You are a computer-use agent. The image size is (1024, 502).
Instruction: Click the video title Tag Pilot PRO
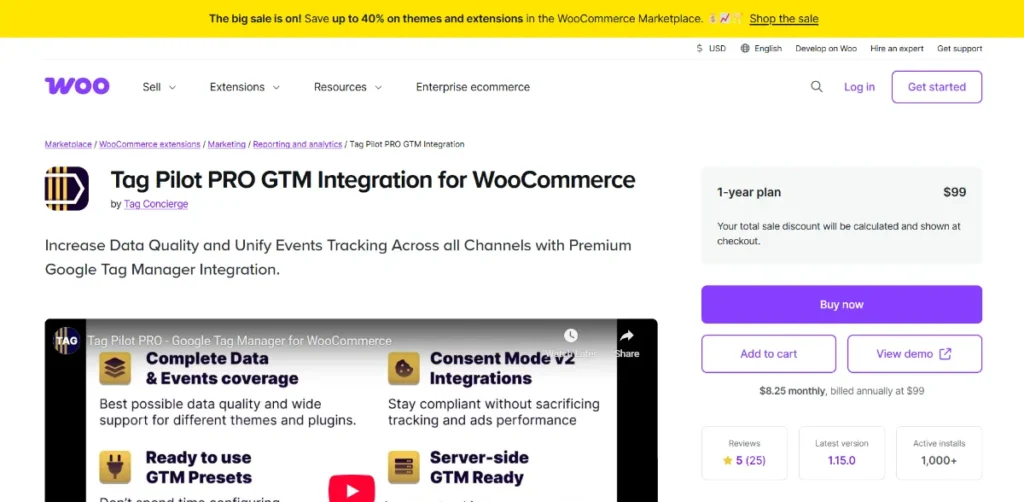click(x=239, y=341)
